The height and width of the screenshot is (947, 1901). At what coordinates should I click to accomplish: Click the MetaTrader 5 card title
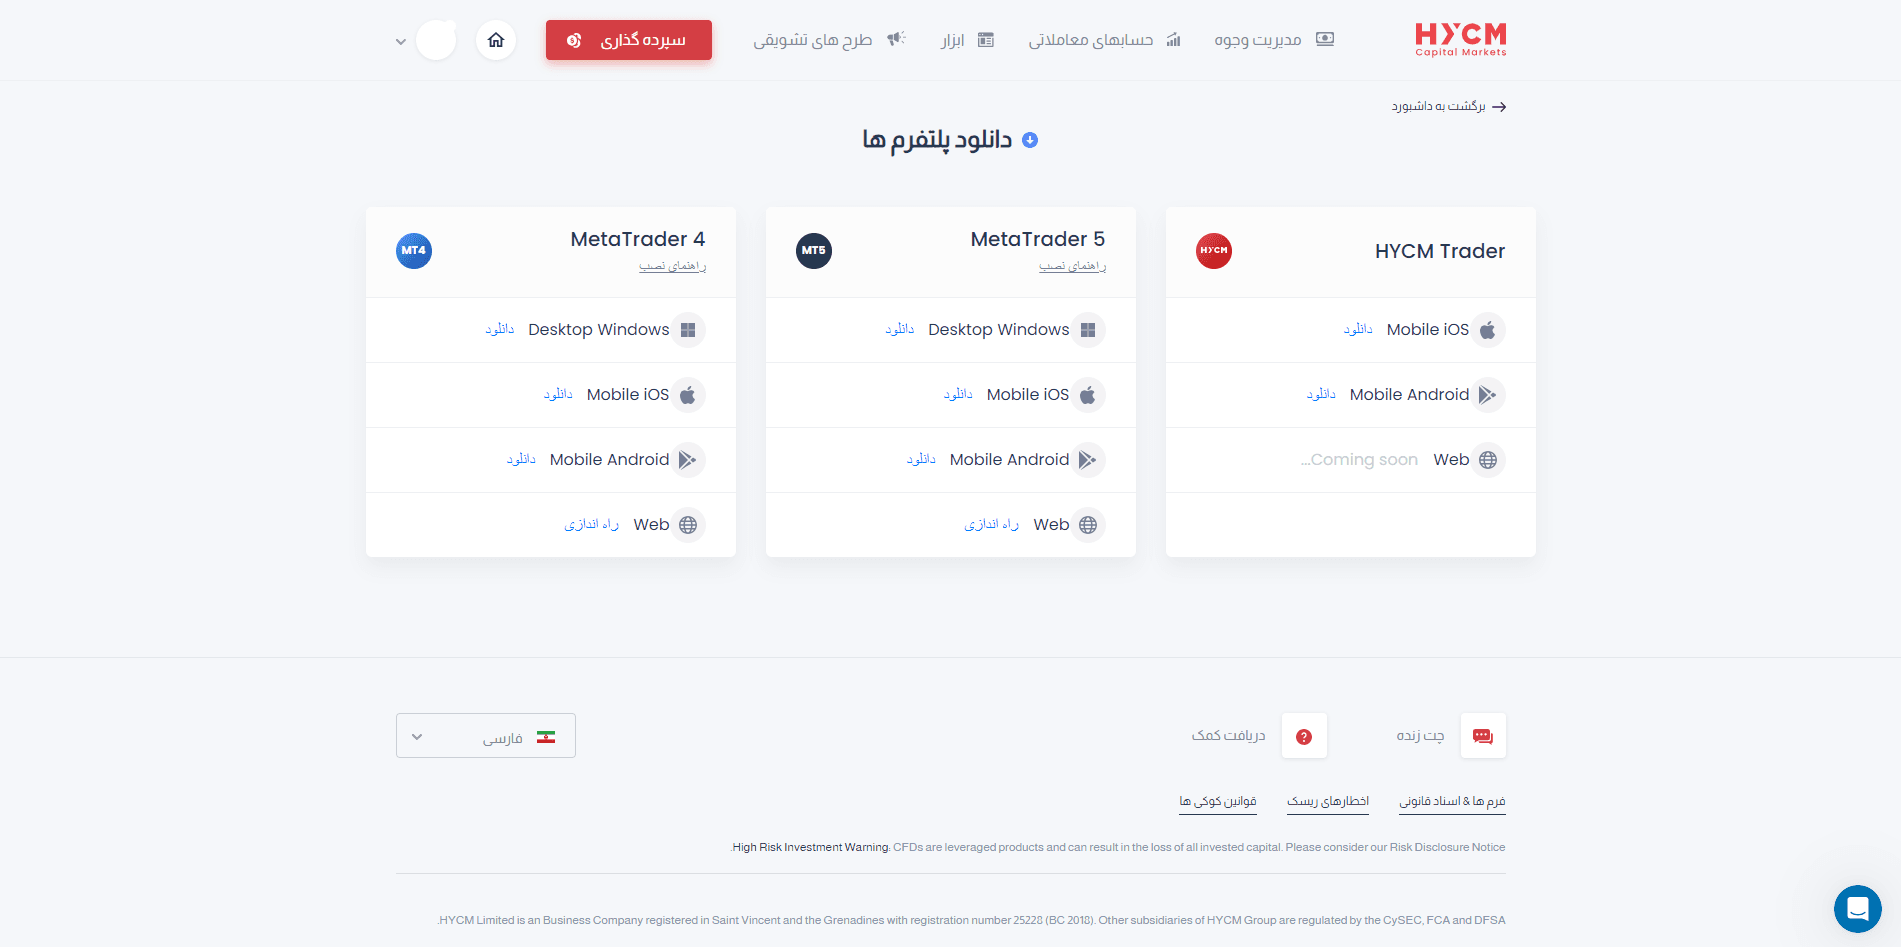tap(1038, 239)
